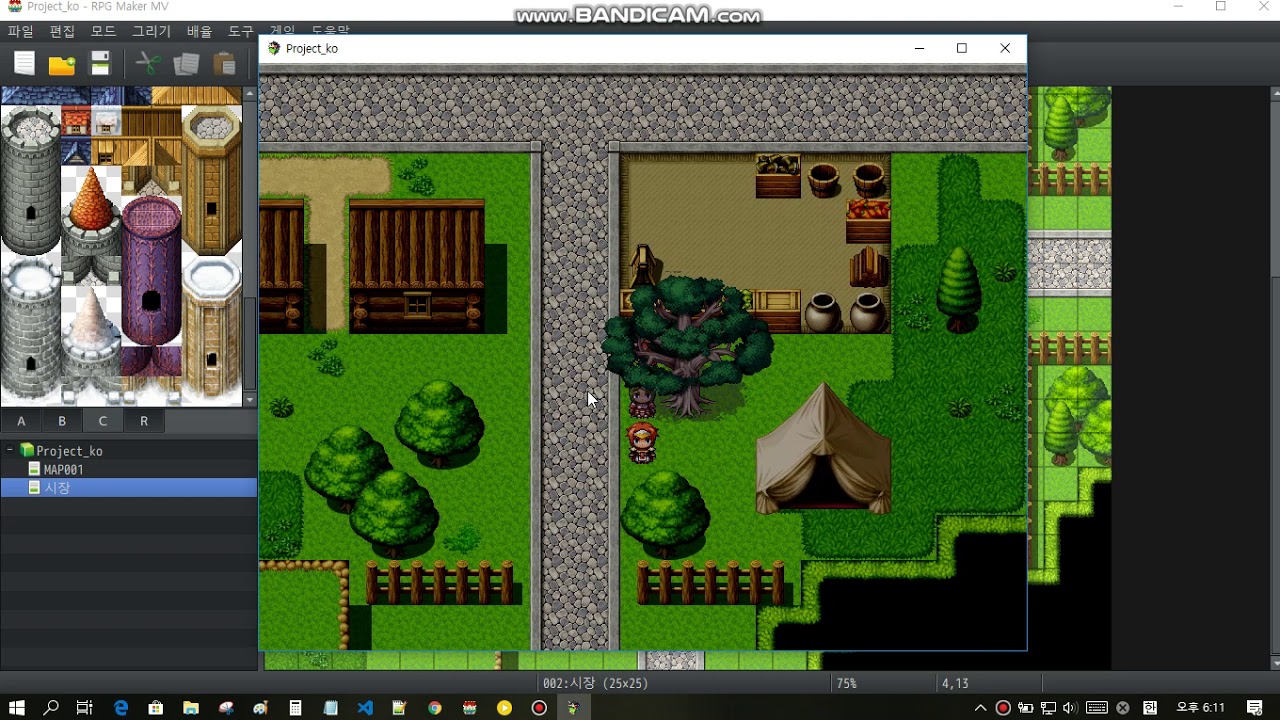Image resolution: width=1280 pixels, height=720 pixels.
Task: Pick the purple round tower tile
Action: (151, 270)
